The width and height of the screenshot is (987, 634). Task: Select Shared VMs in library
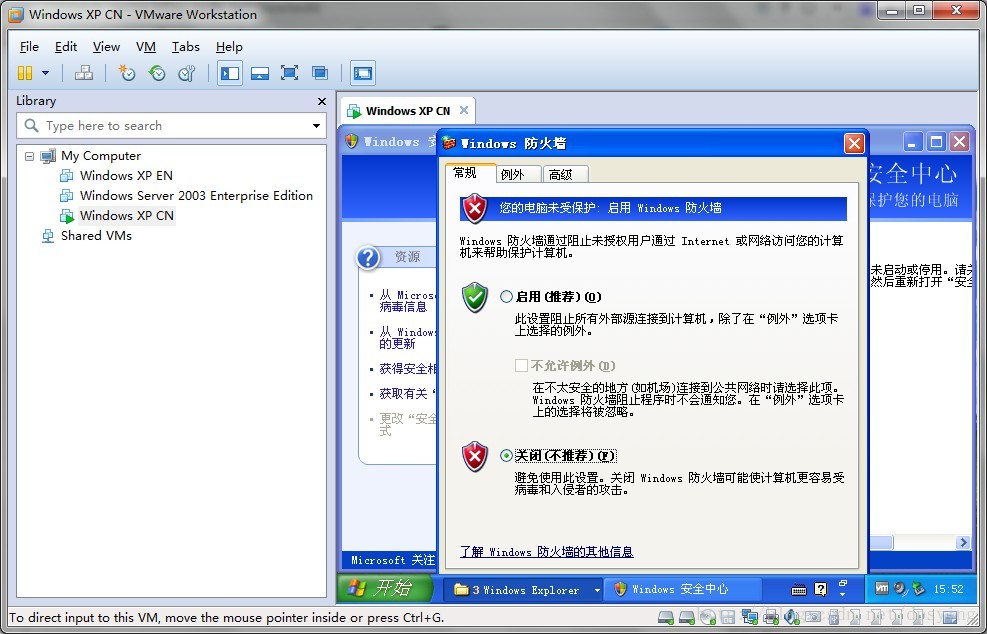(x=96, y=236)
